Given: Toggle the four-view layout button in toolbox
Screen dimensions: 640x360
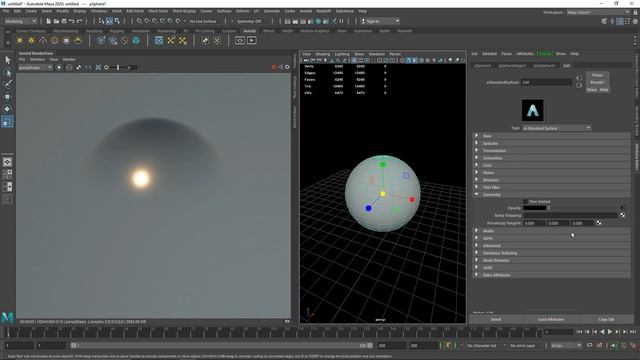Looking at the screenshot, I should (x=7, y=174).
